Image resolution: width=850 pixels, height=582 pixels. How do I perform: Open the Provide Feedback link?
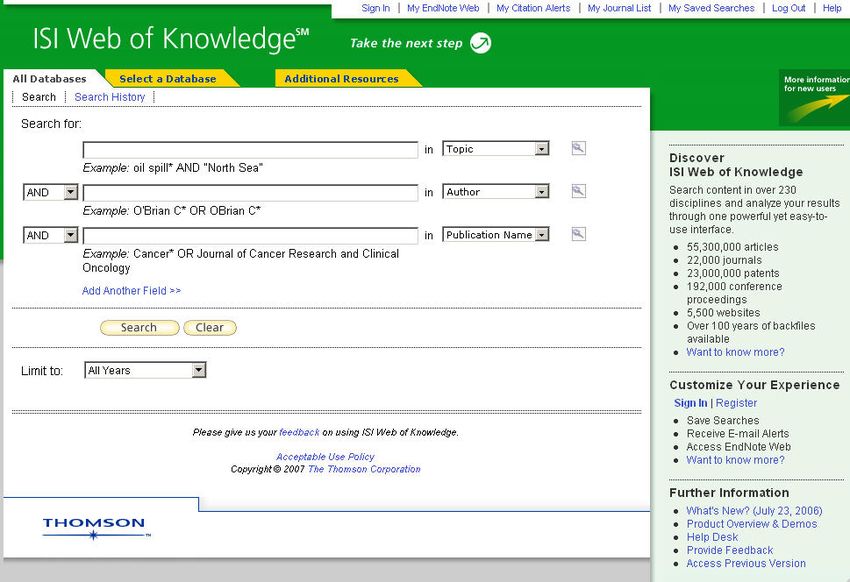[x=730, y=551]
